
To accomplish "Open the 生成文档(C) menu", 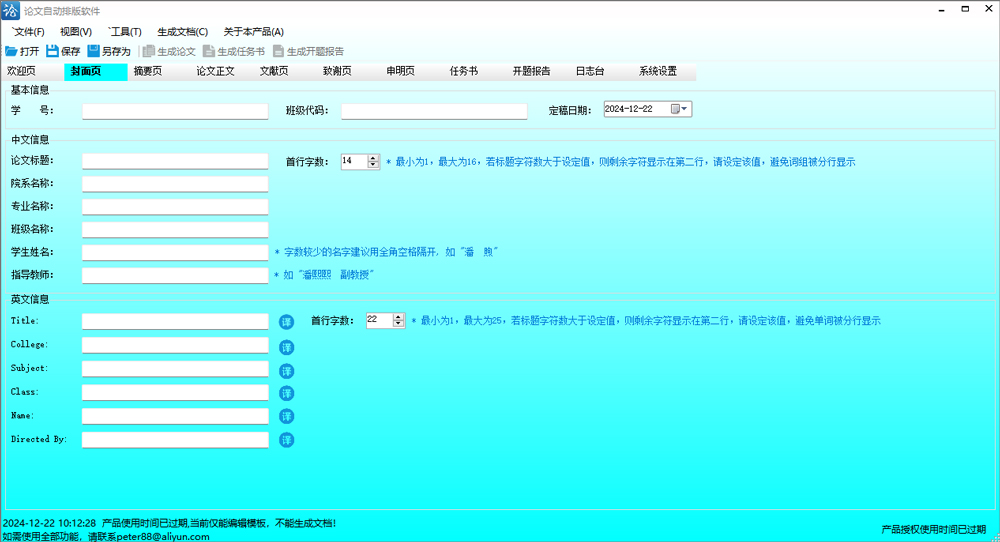I will coord(182,32).
